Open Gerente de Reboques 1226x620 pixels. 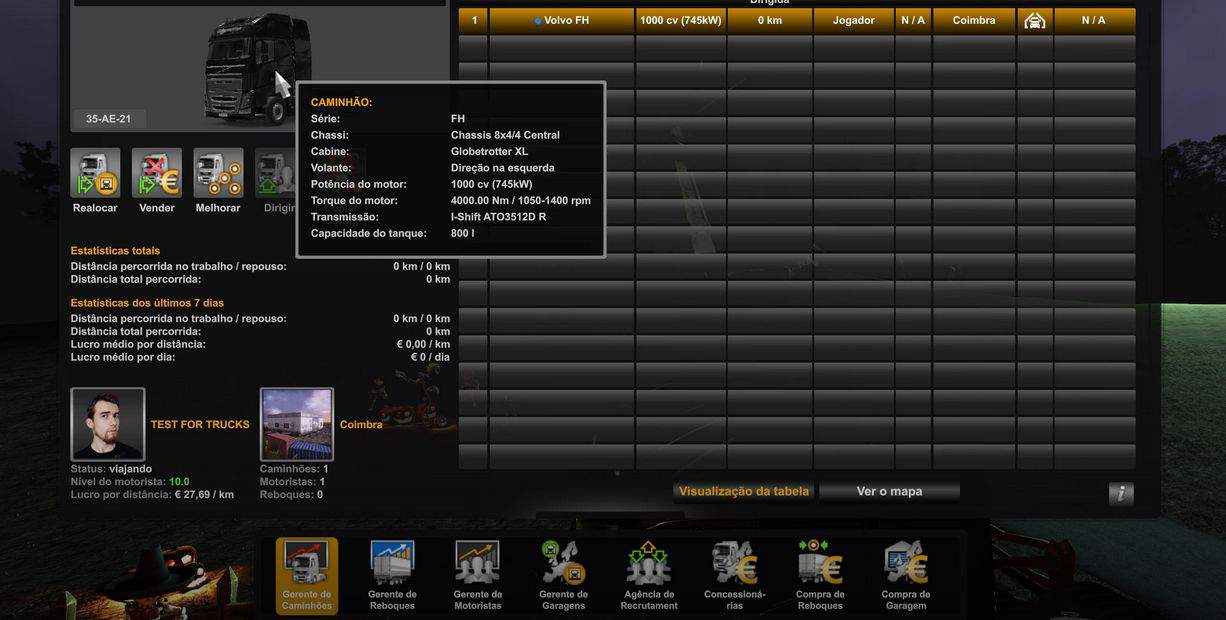(x=392, y=574)
